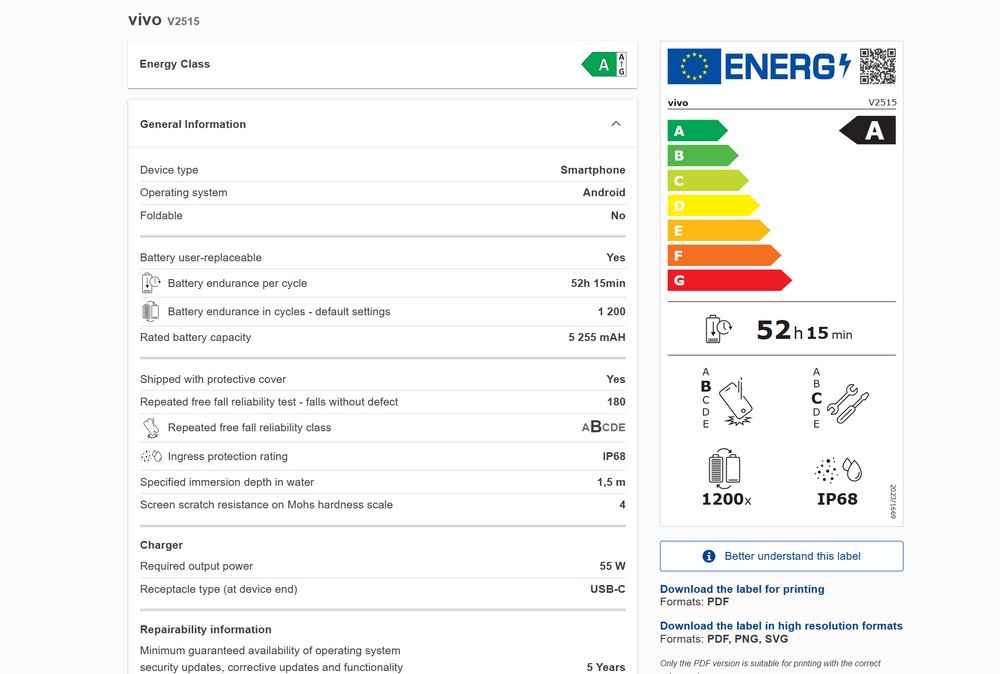Click the EU flag on energy label

[x=694, y=66]
